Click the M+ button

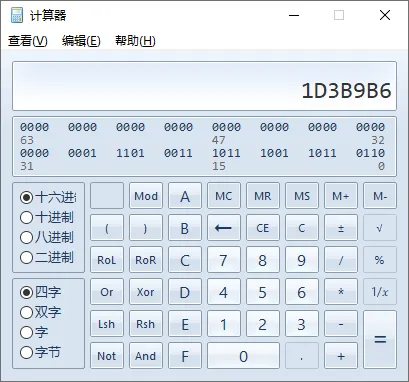point(341,196)
